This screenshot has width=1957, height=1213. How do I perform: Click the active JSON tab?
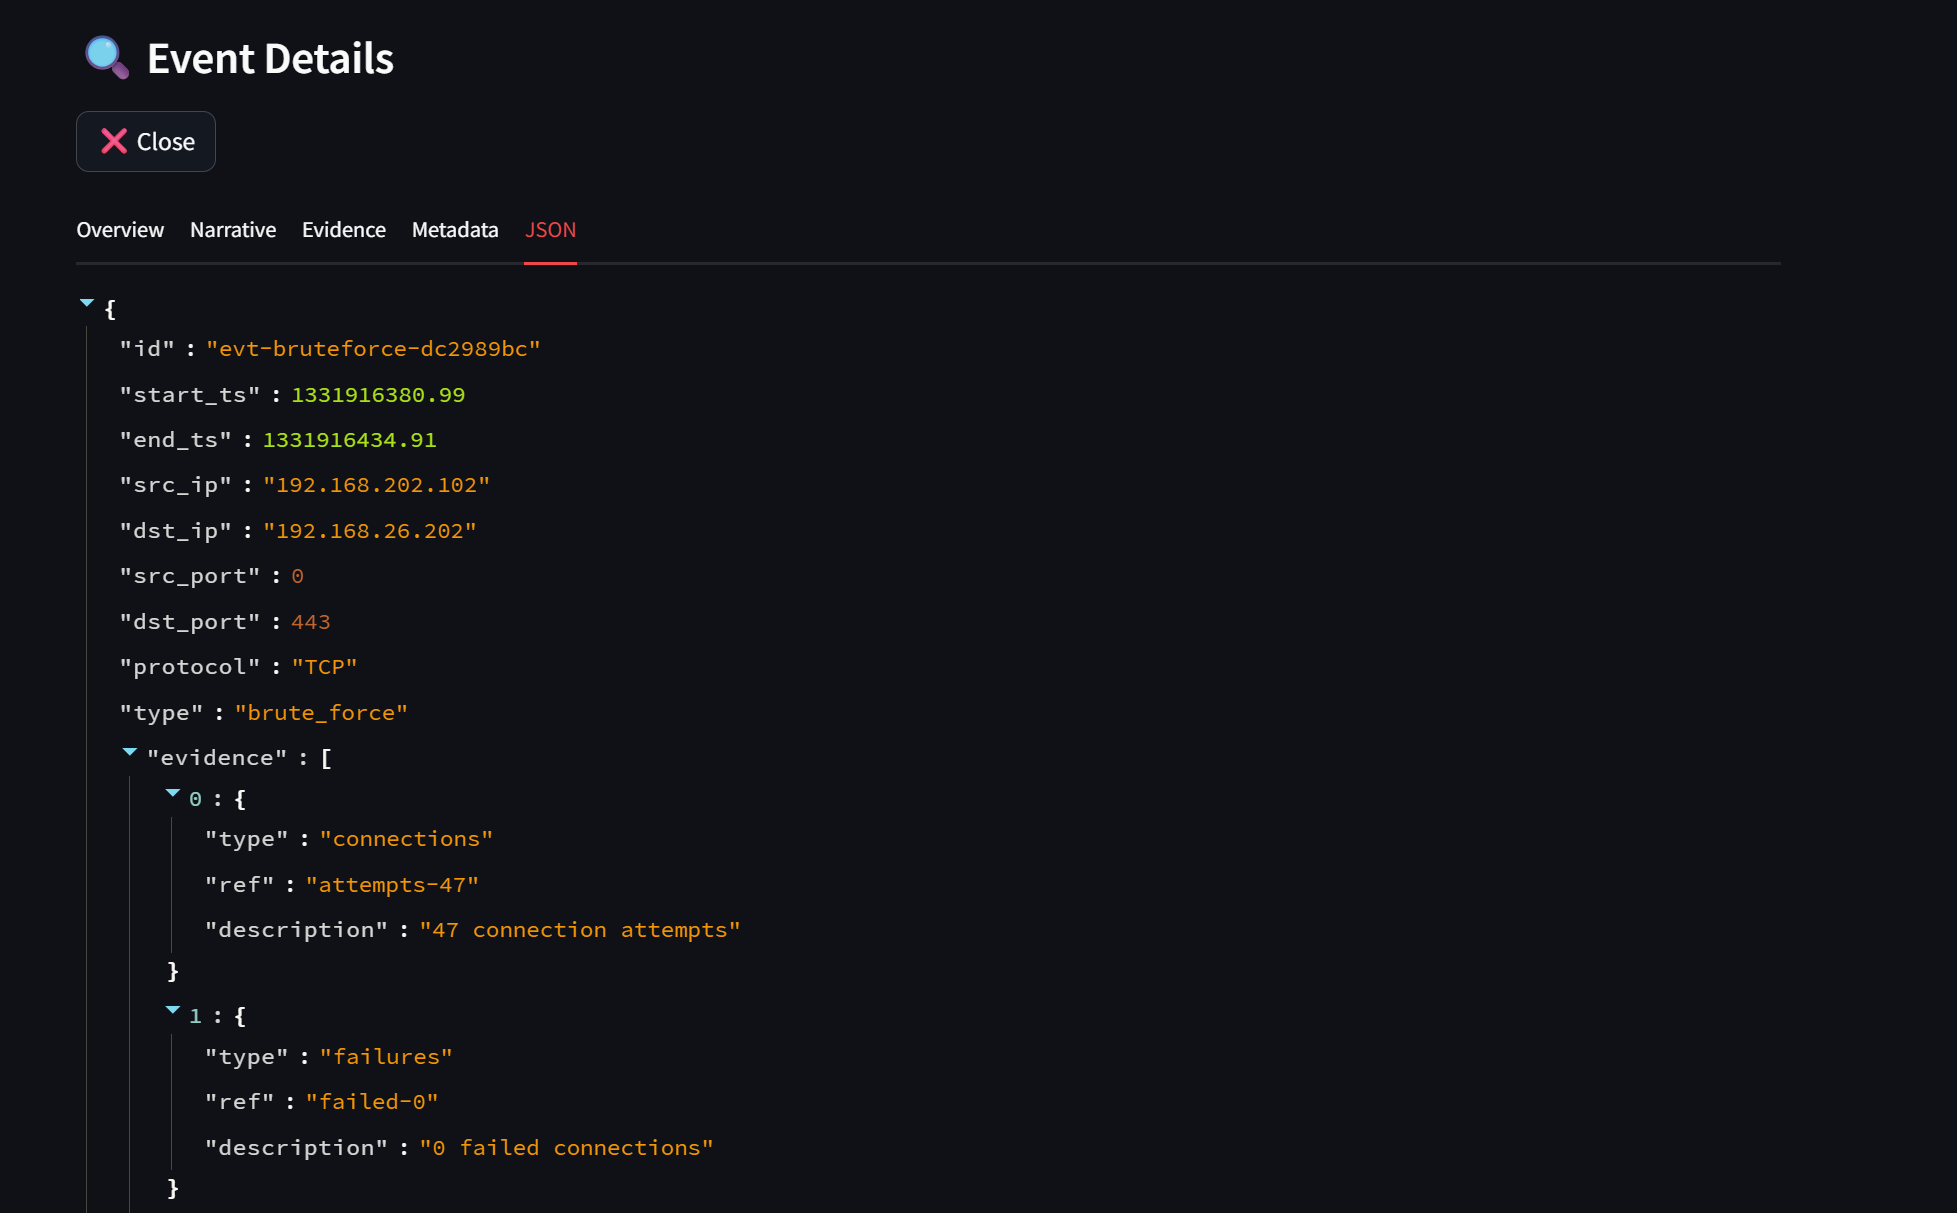[x=550, y=230]
